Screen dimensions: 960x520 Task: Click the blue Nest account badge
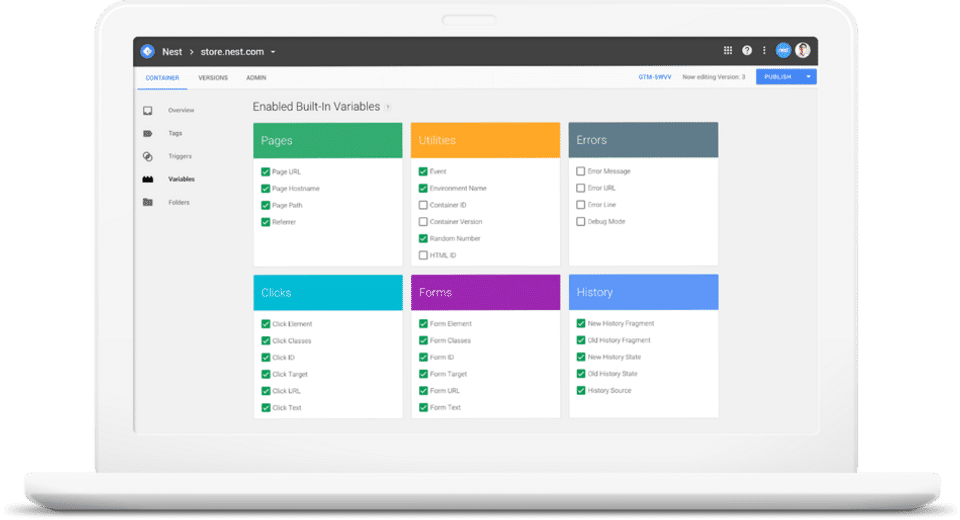click(783, 51)
